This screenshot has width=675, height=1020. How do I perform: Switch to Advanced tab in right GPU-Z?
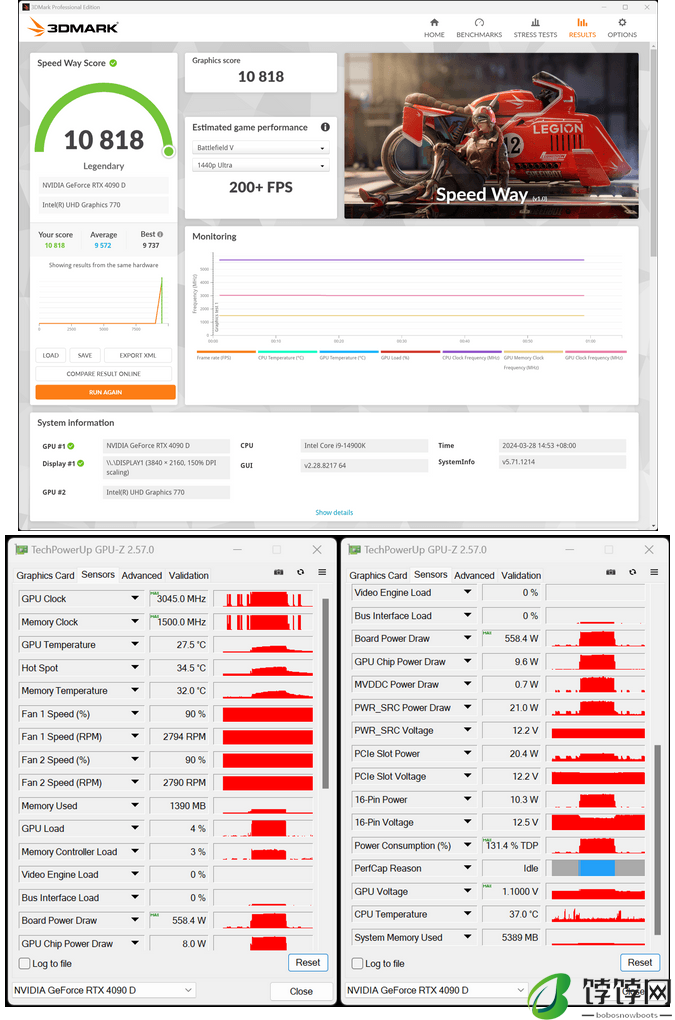tap(474, 576)
